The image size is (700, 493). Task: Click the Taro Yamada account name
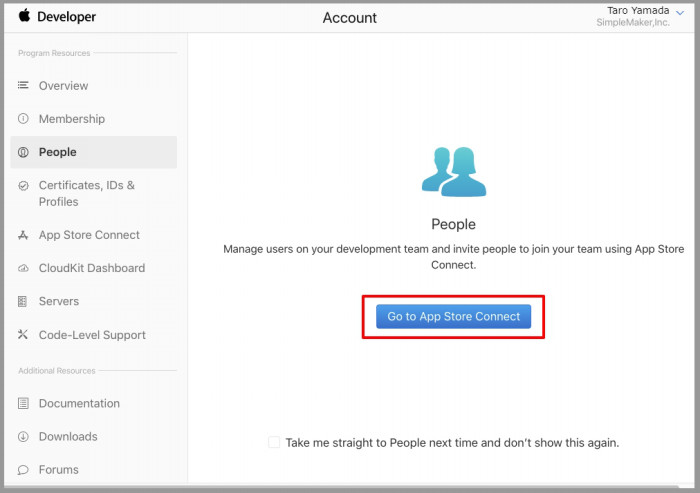[x=638, y=10]
